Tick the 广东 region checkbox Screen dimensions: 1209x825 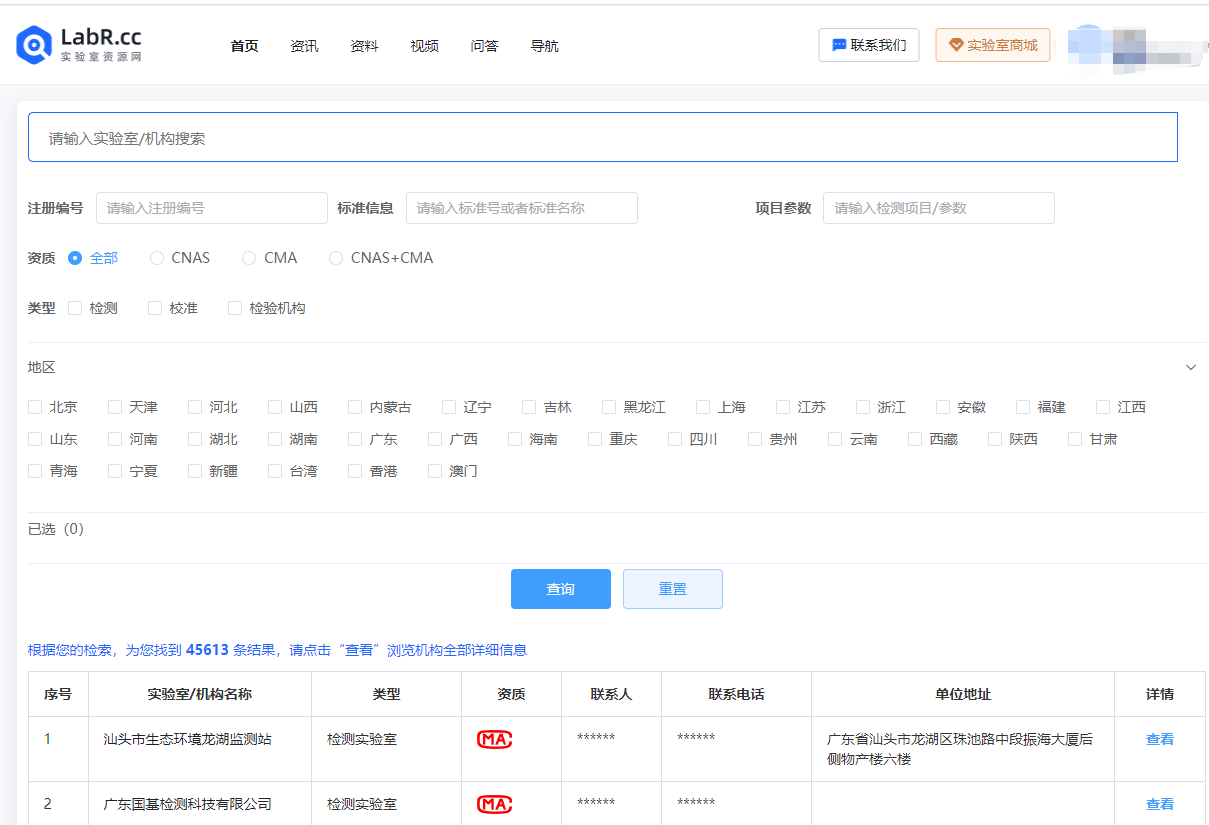[x=355, y=439]
